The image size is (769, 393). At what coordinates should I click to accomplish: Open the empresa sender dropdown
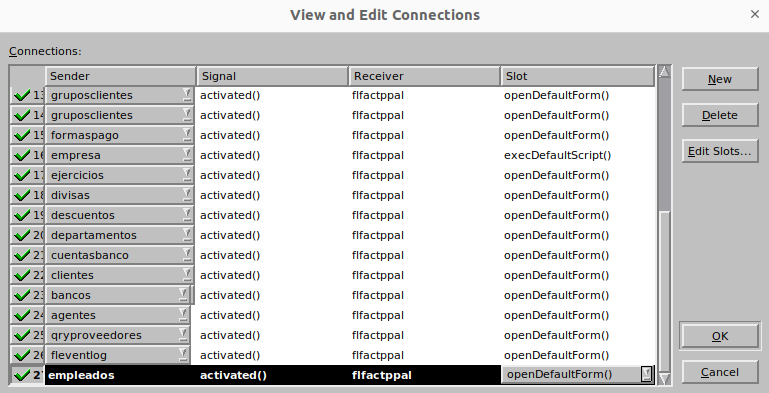[x=187, y=155]
